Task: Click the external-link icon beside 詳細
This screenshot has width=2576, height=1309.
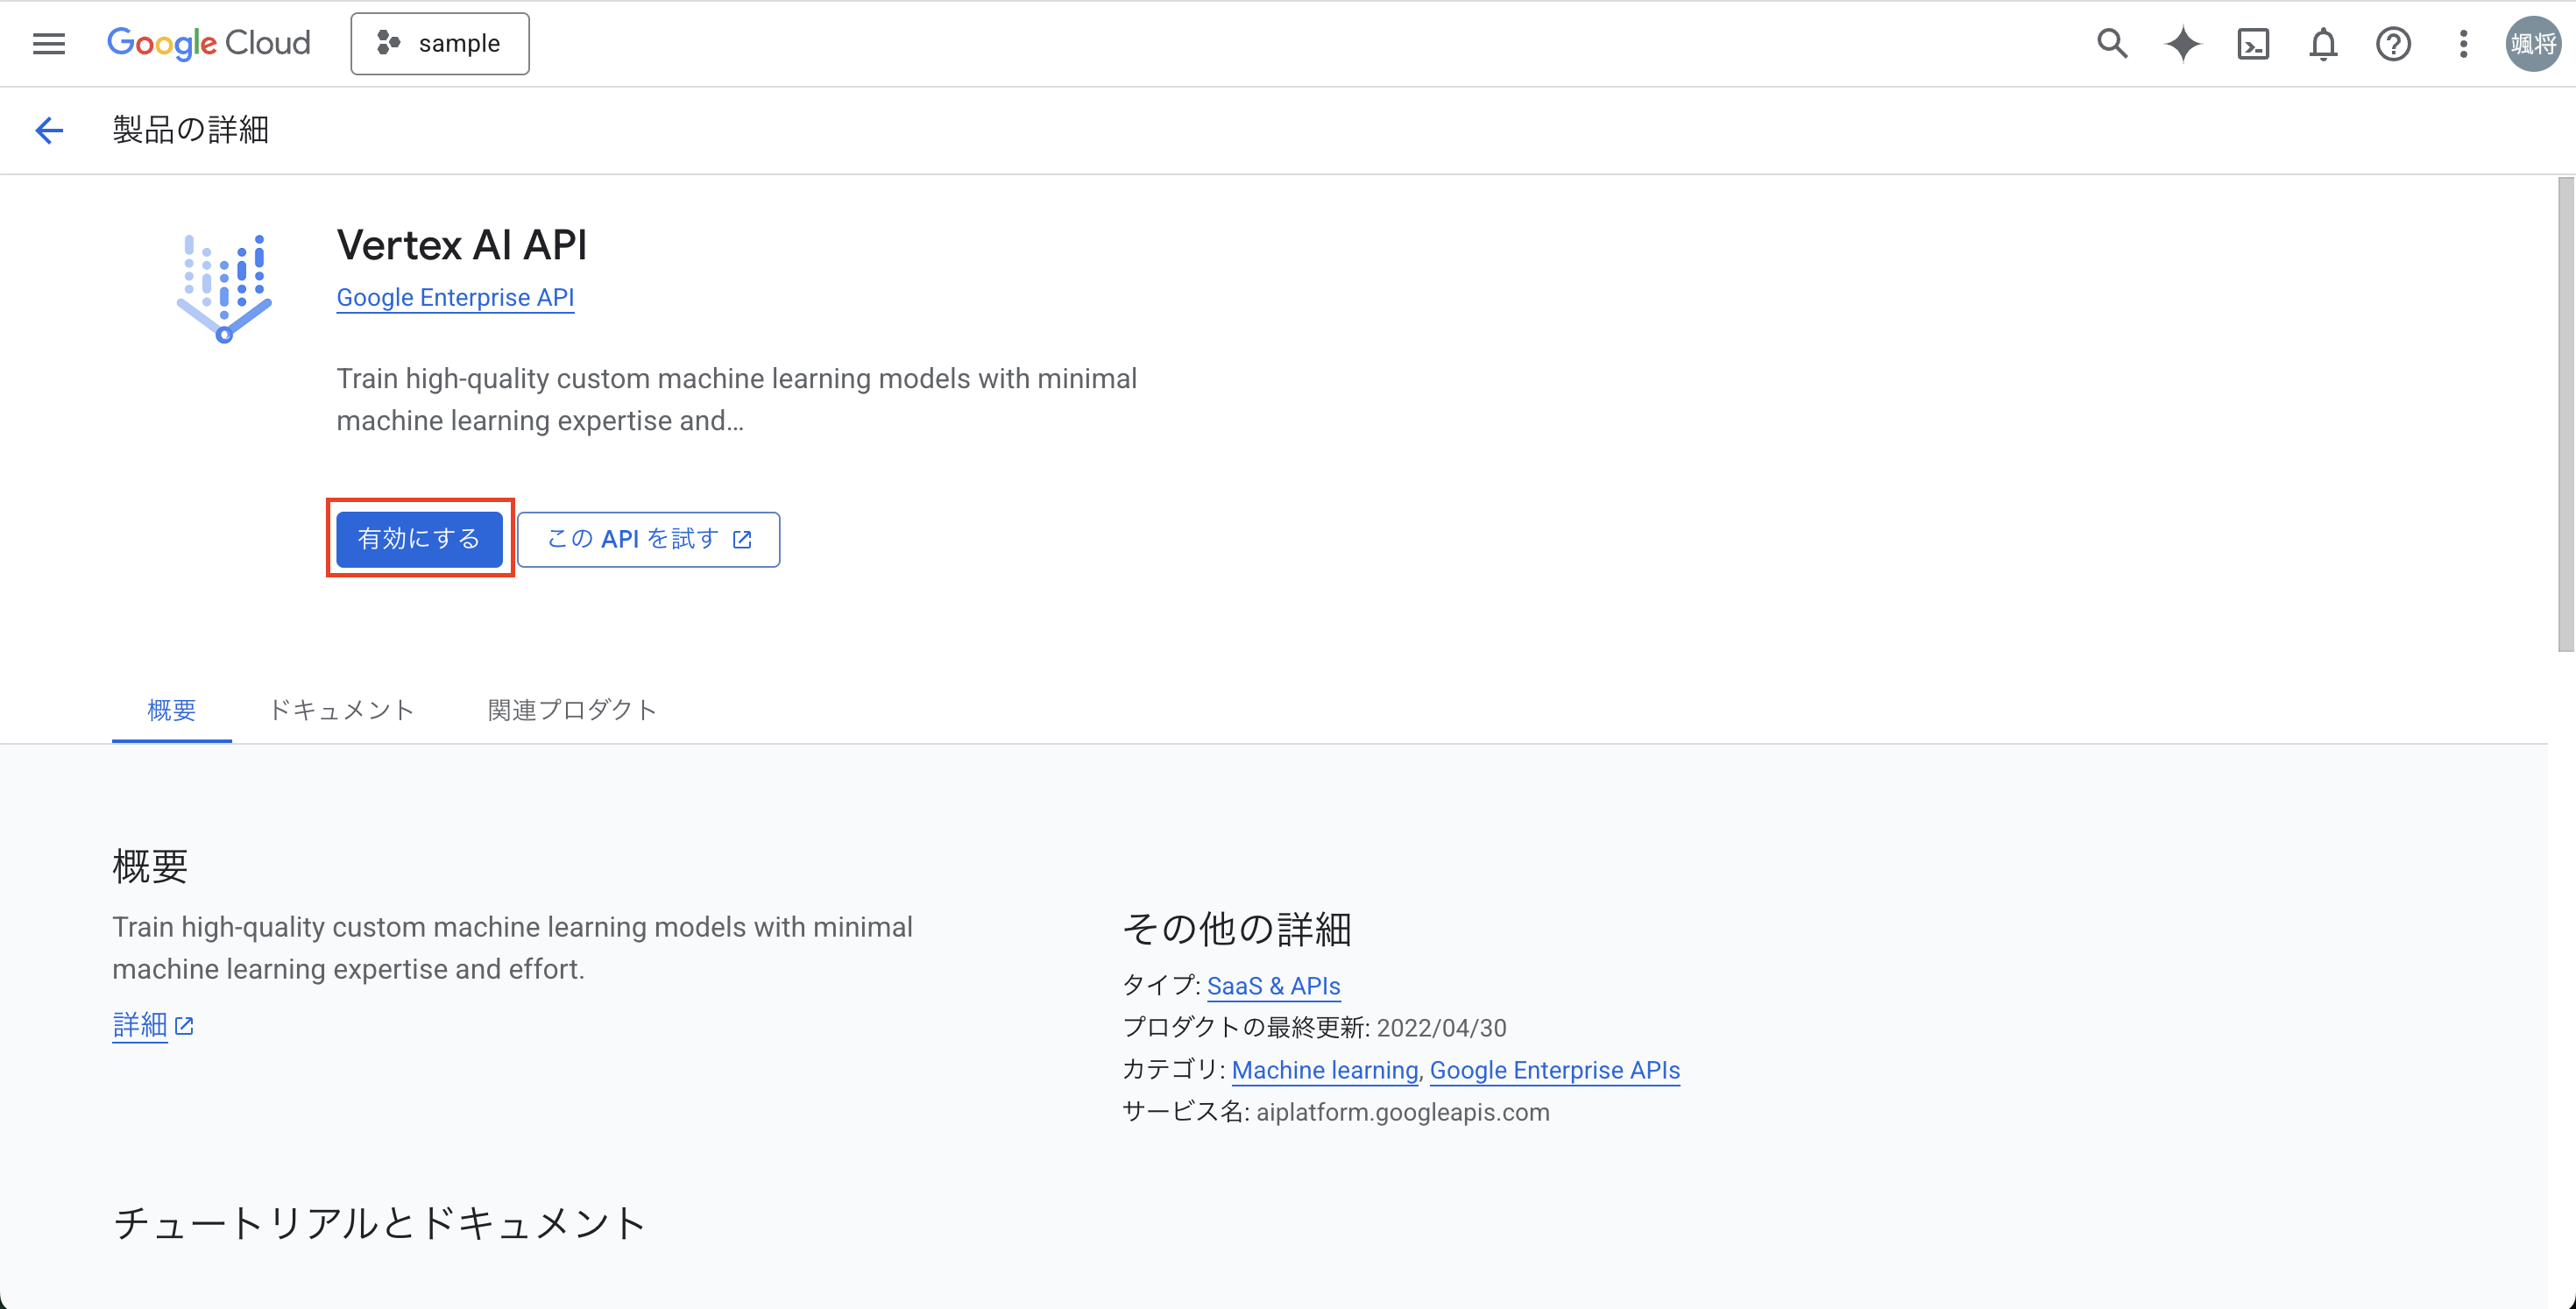Action: click(184, 1026)
